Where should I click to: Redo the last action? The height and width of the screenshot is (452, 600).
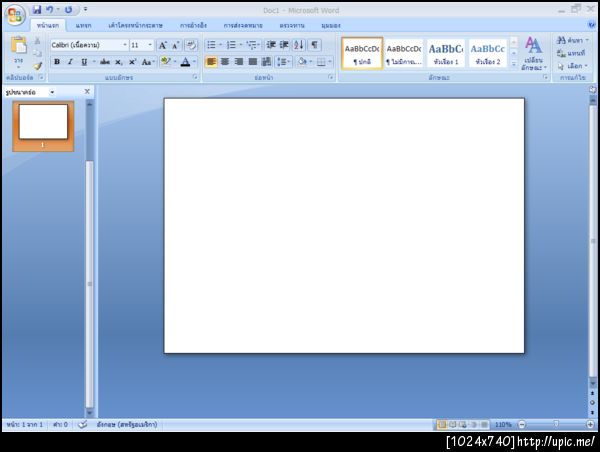coord(68,10)
